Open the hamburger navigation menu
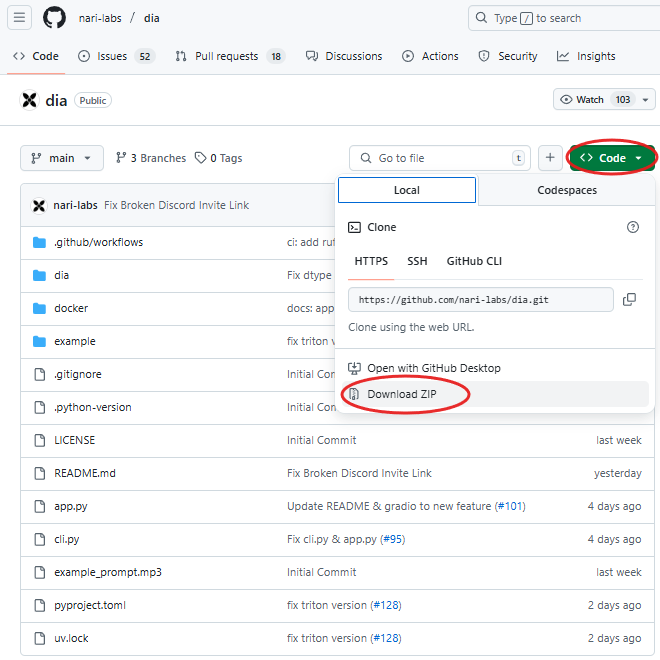660x660 pixels. coord(19,18)
